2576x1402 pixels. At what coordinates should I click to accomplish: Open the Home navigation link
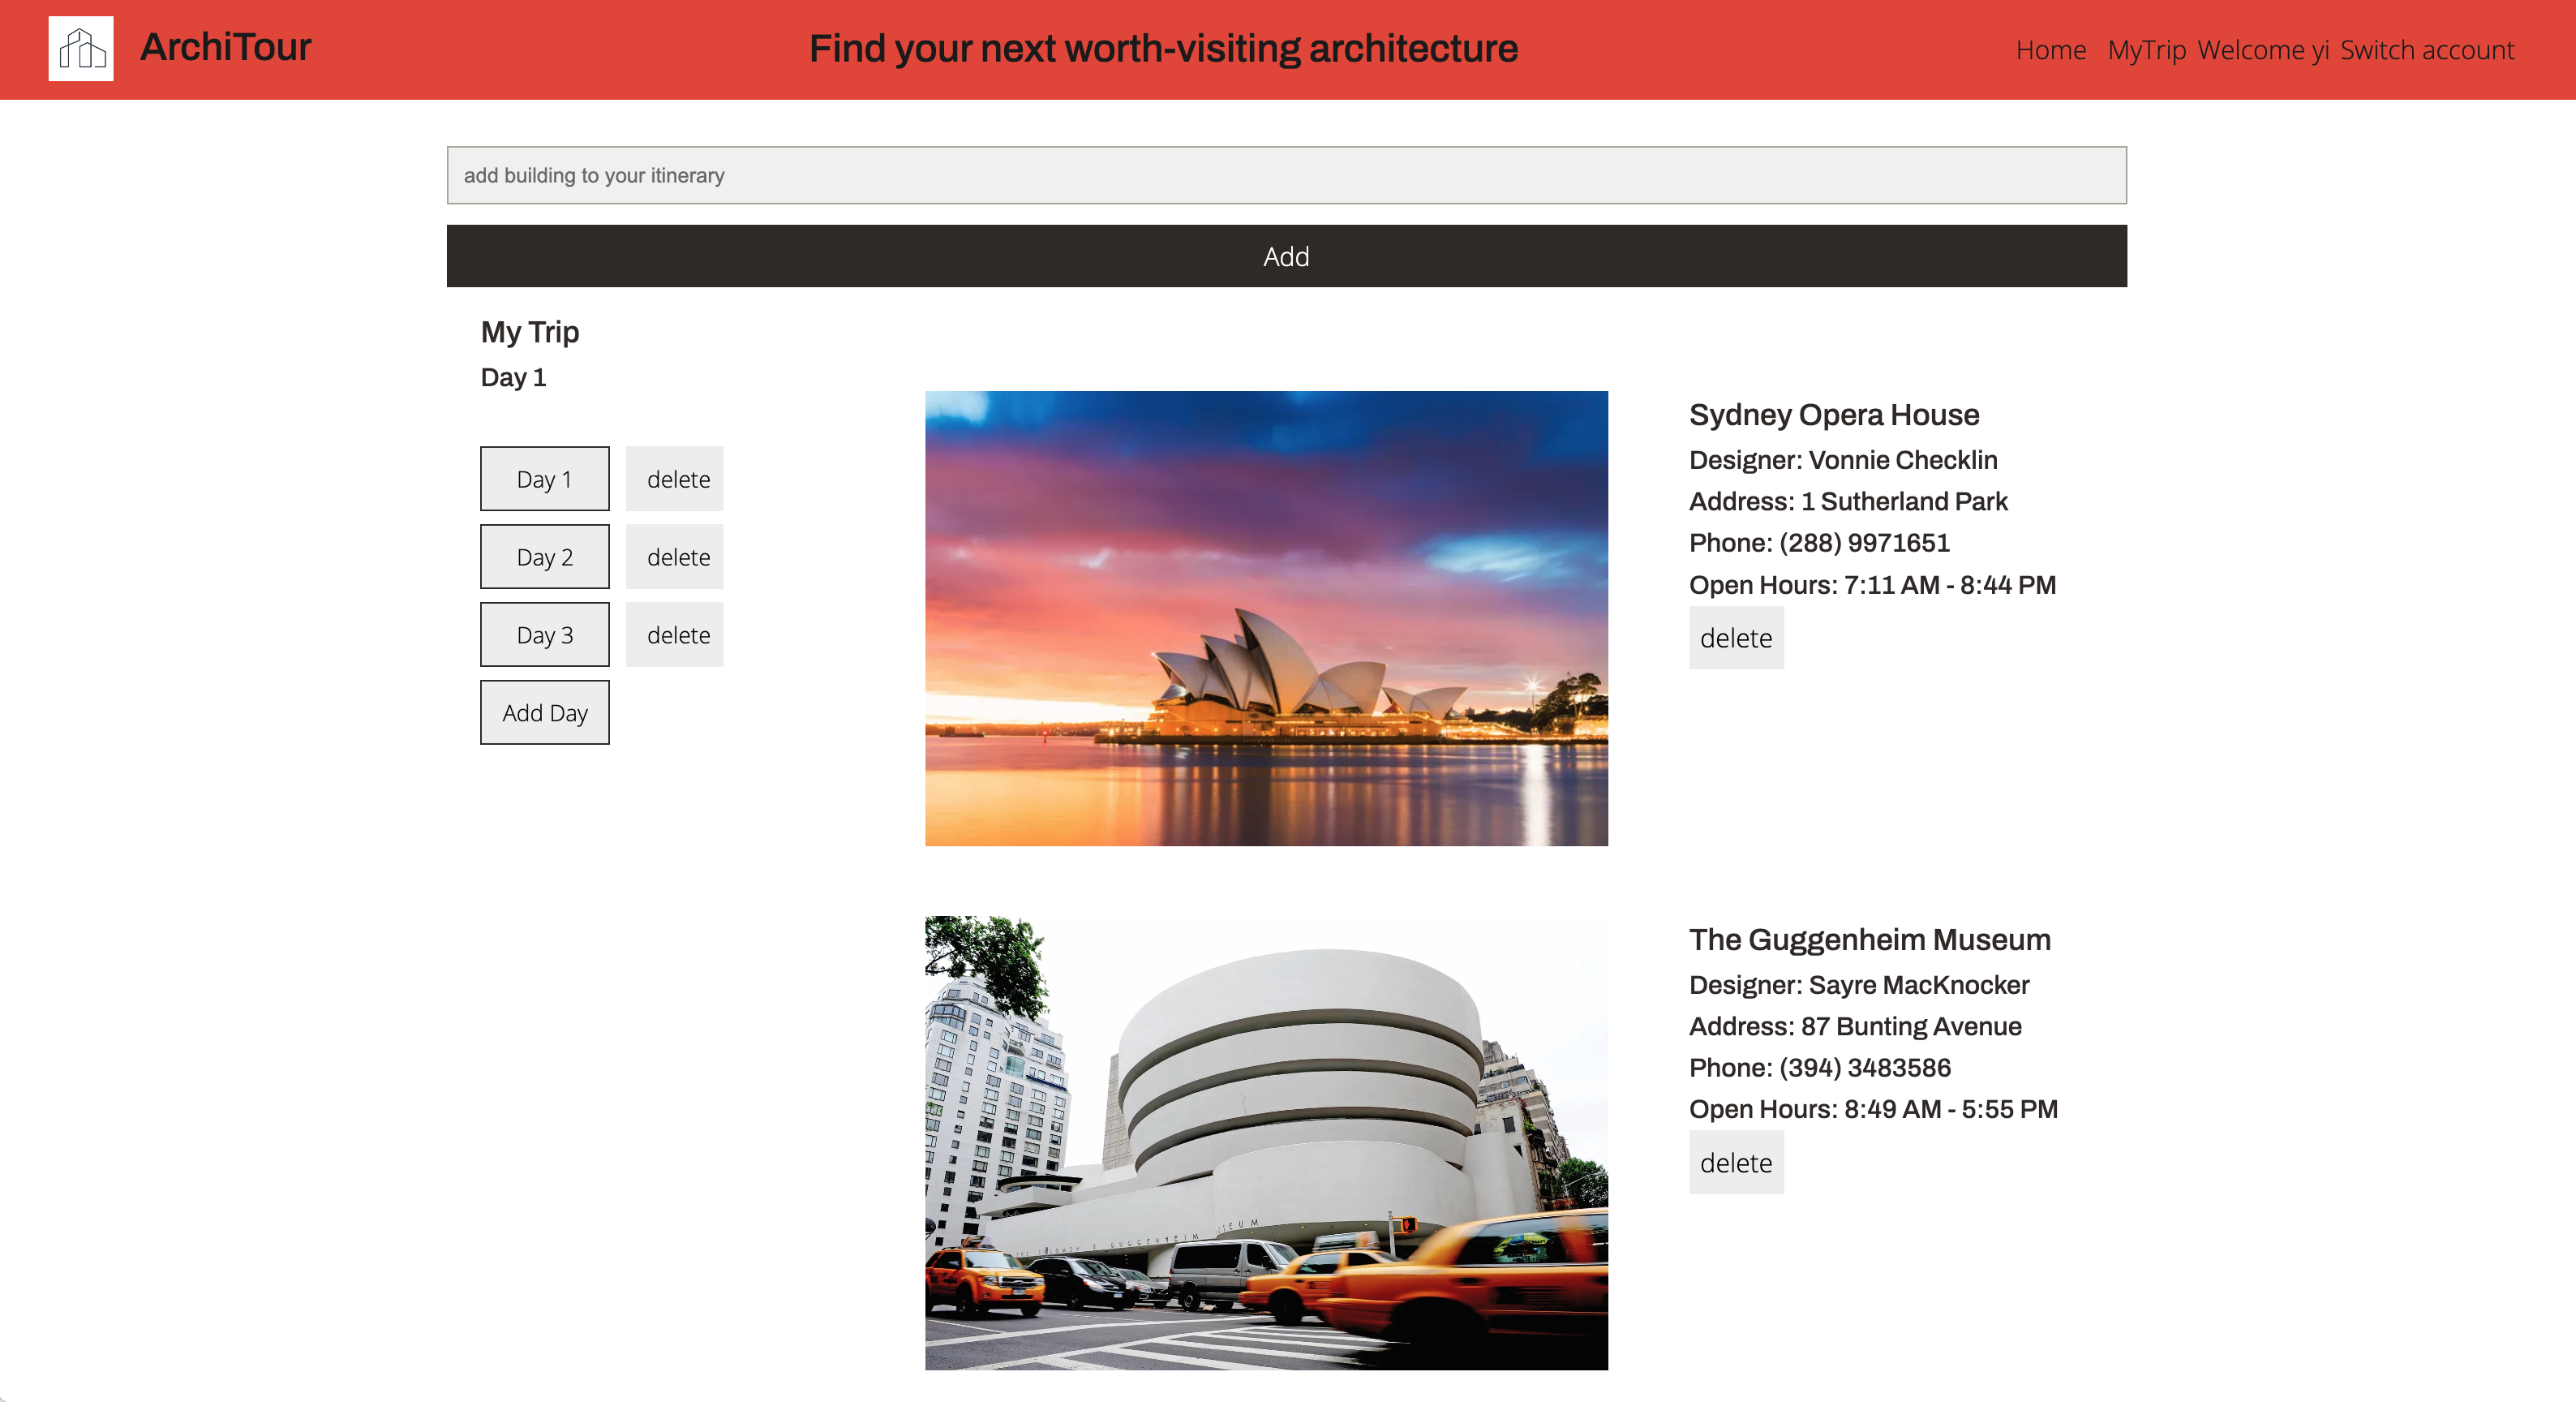(2050, 50)
